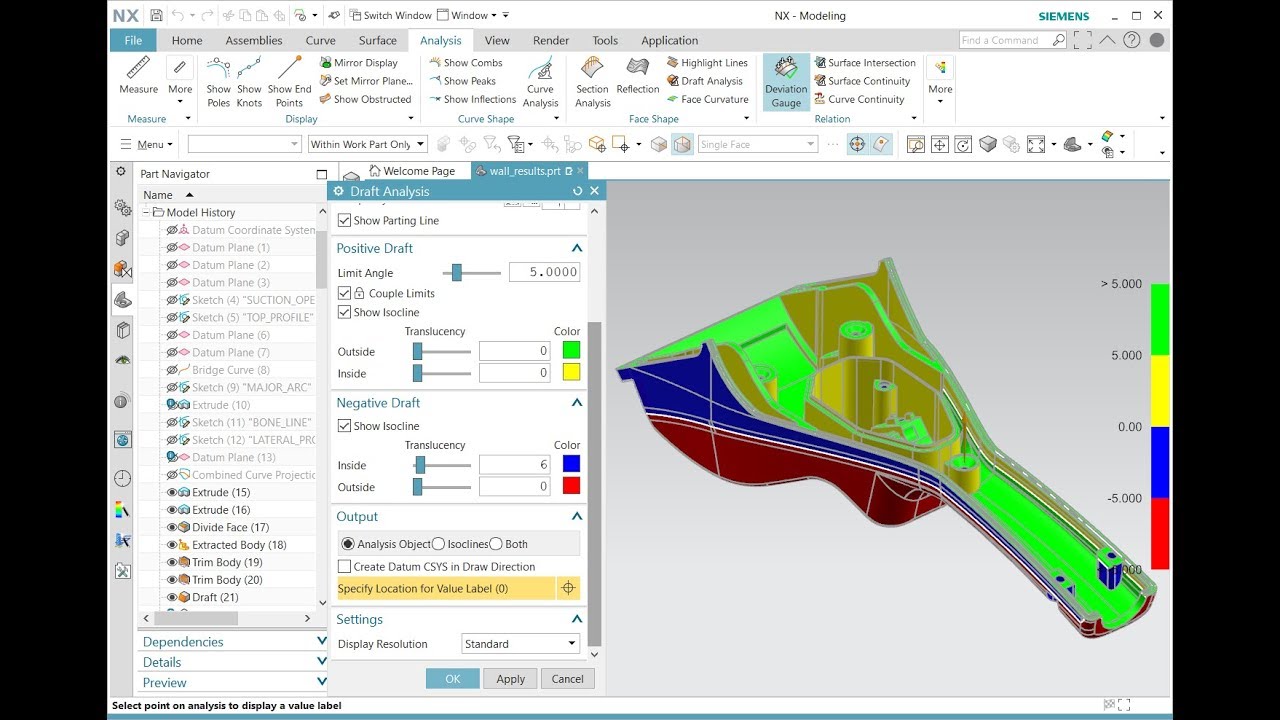This screenshot has height=720, width=1280.
Task: Open Curve Continuity tool
Action: [859, 99]
